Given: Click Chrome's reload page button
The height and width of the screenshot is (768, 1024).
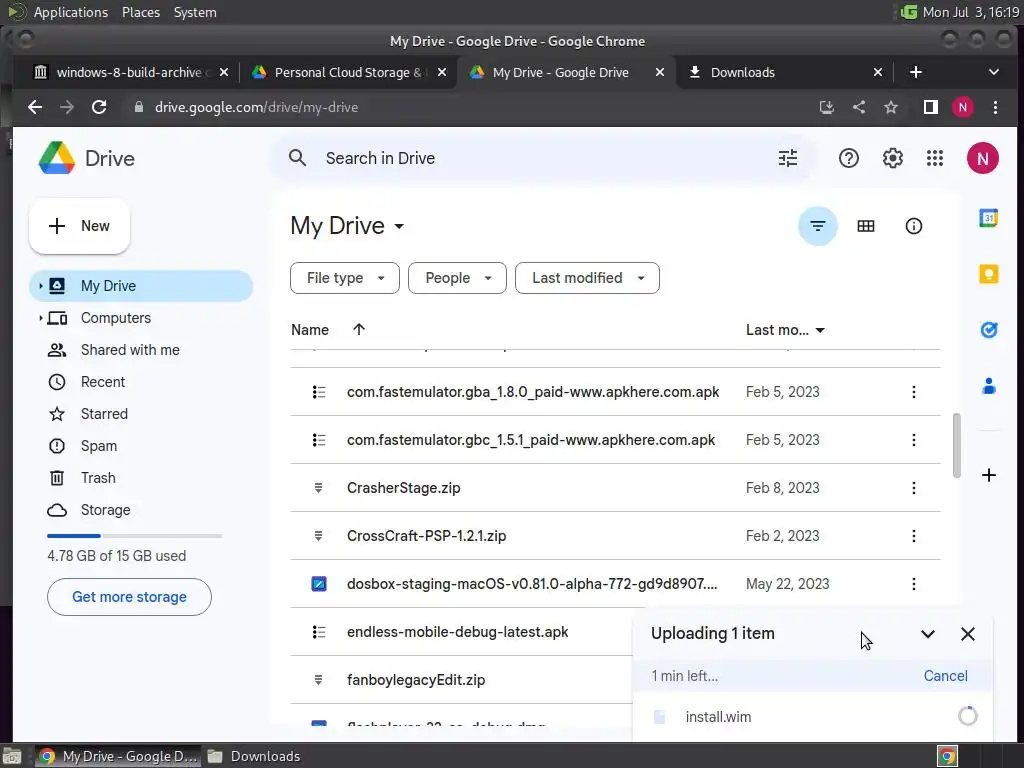Looking at the screenshot, I should (99, 107).
